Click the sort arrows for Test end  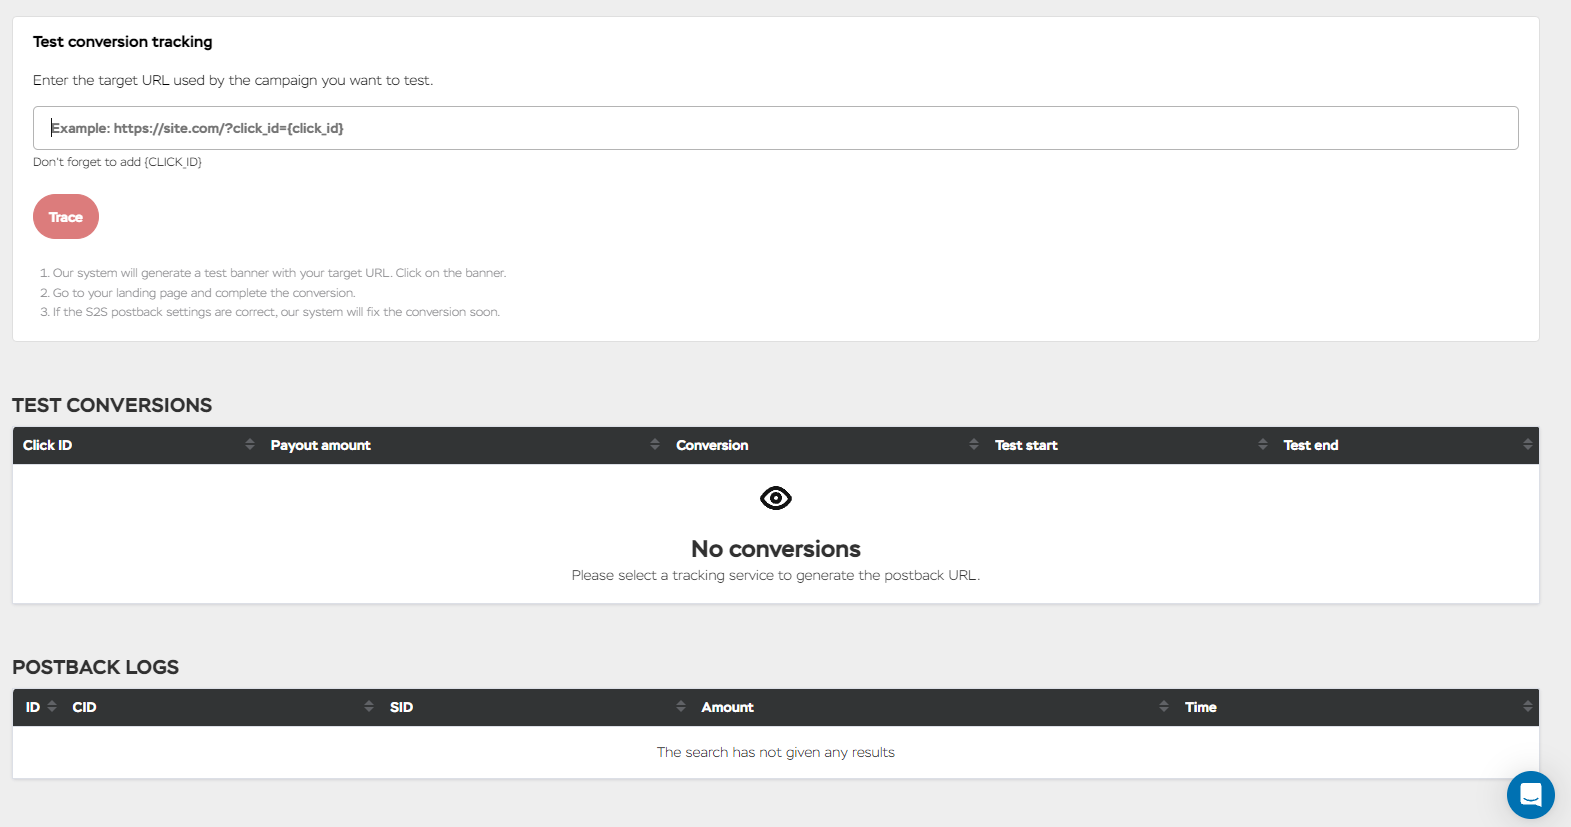(1527, 445)
